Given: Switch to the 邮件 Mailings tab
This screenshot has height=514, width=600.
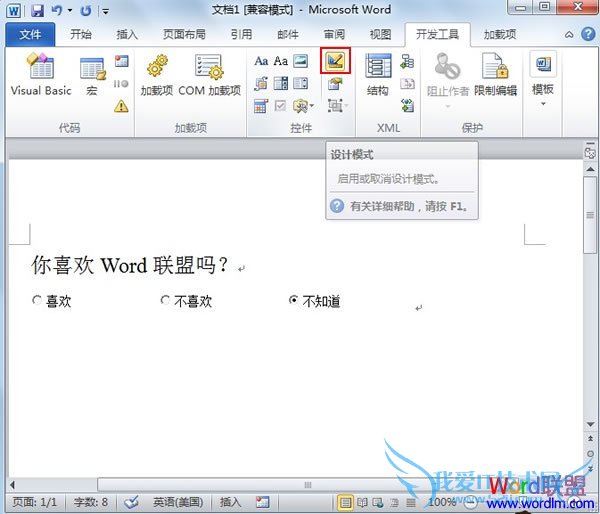Looking at the screenshot, I should 288,34.
